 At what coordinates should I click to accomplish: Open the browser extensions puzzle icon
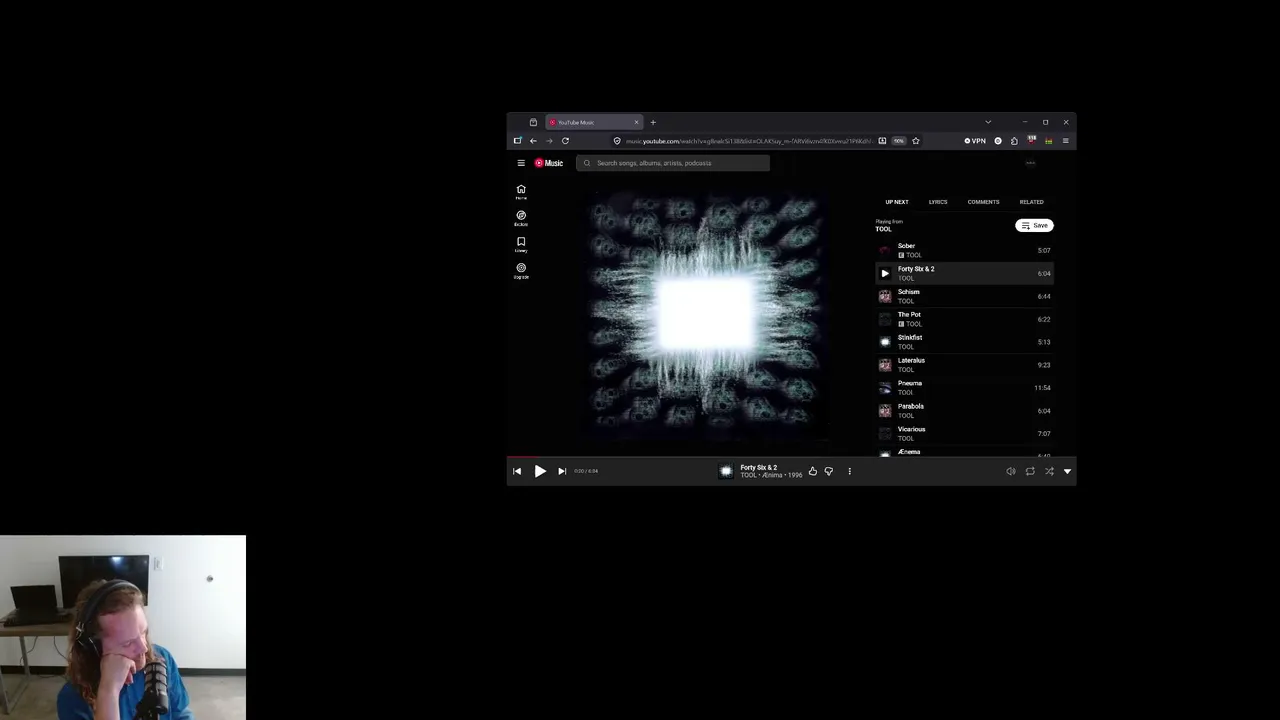tap(1014, 141)
